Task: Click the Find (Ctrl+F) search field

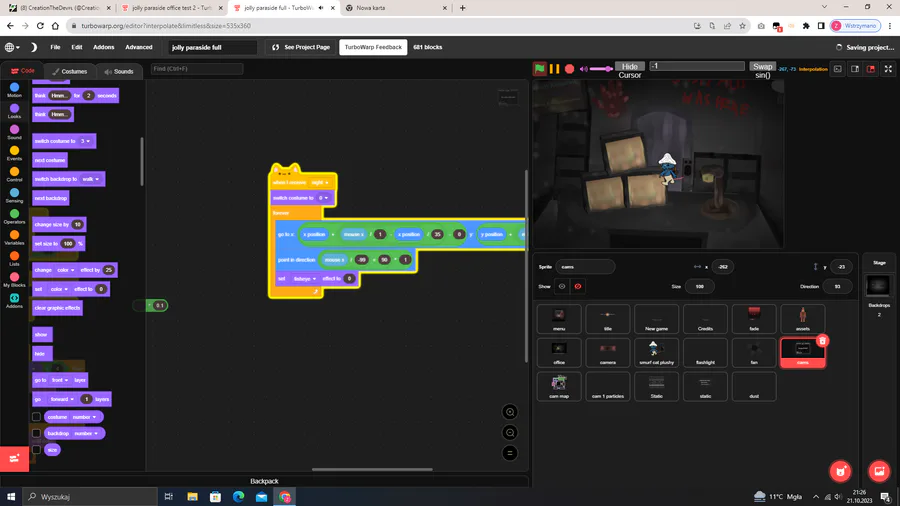Action: 197,69
